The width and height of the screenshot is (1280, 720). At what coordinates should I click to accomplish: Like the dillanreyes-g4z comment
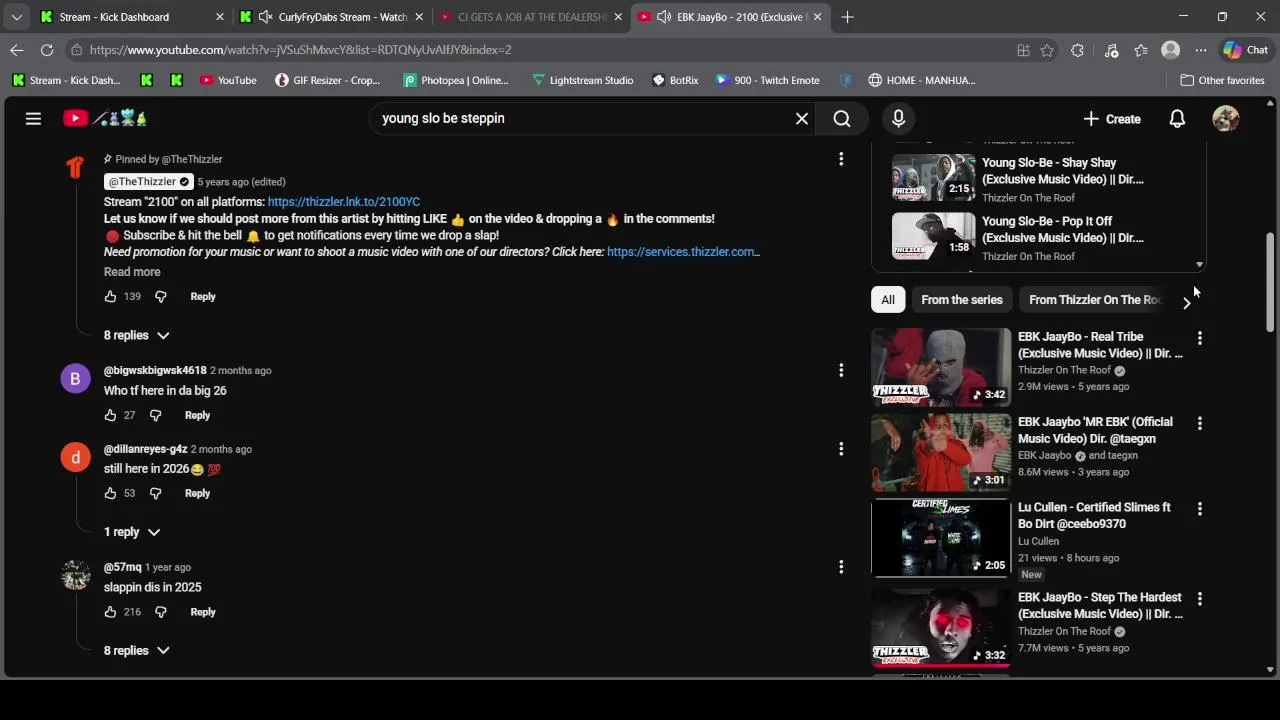(x=110, y=493)
